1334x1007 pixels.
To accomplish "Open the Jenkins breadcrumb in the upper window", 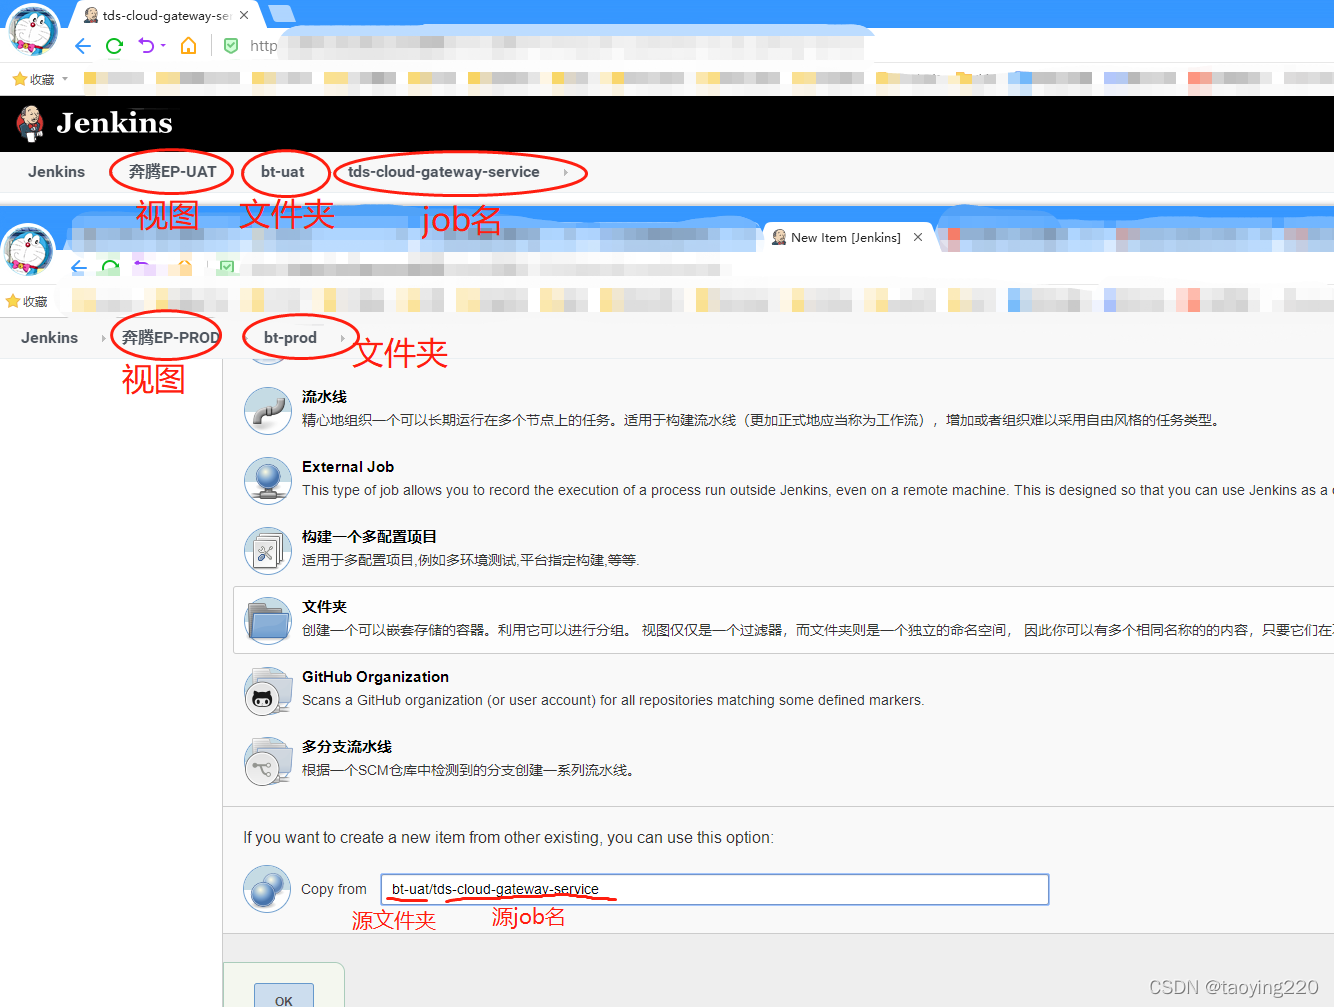I will 56,172.
